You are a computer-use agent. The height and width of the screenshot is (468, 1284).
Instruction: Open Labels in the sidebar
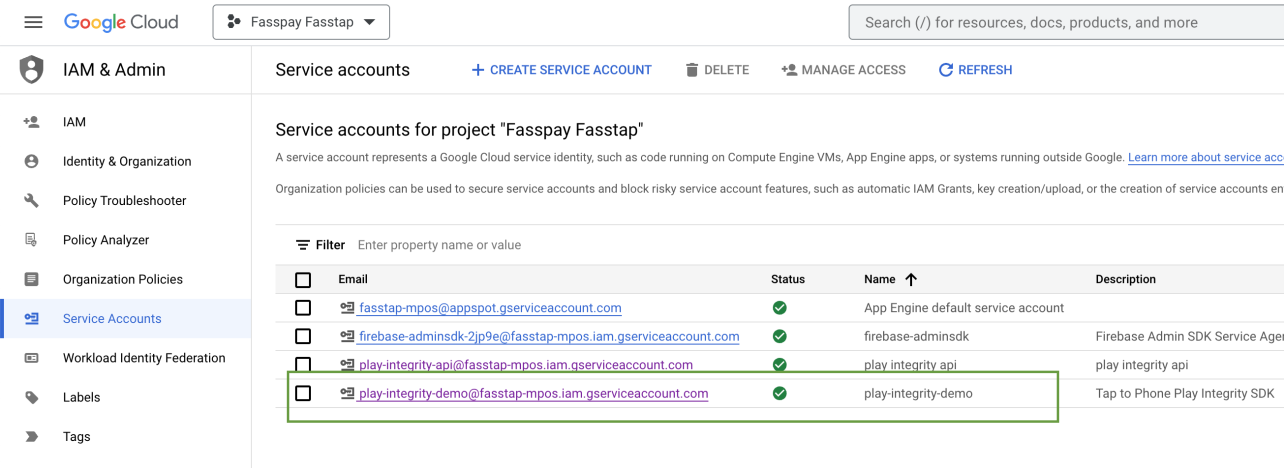coord(82,397)
